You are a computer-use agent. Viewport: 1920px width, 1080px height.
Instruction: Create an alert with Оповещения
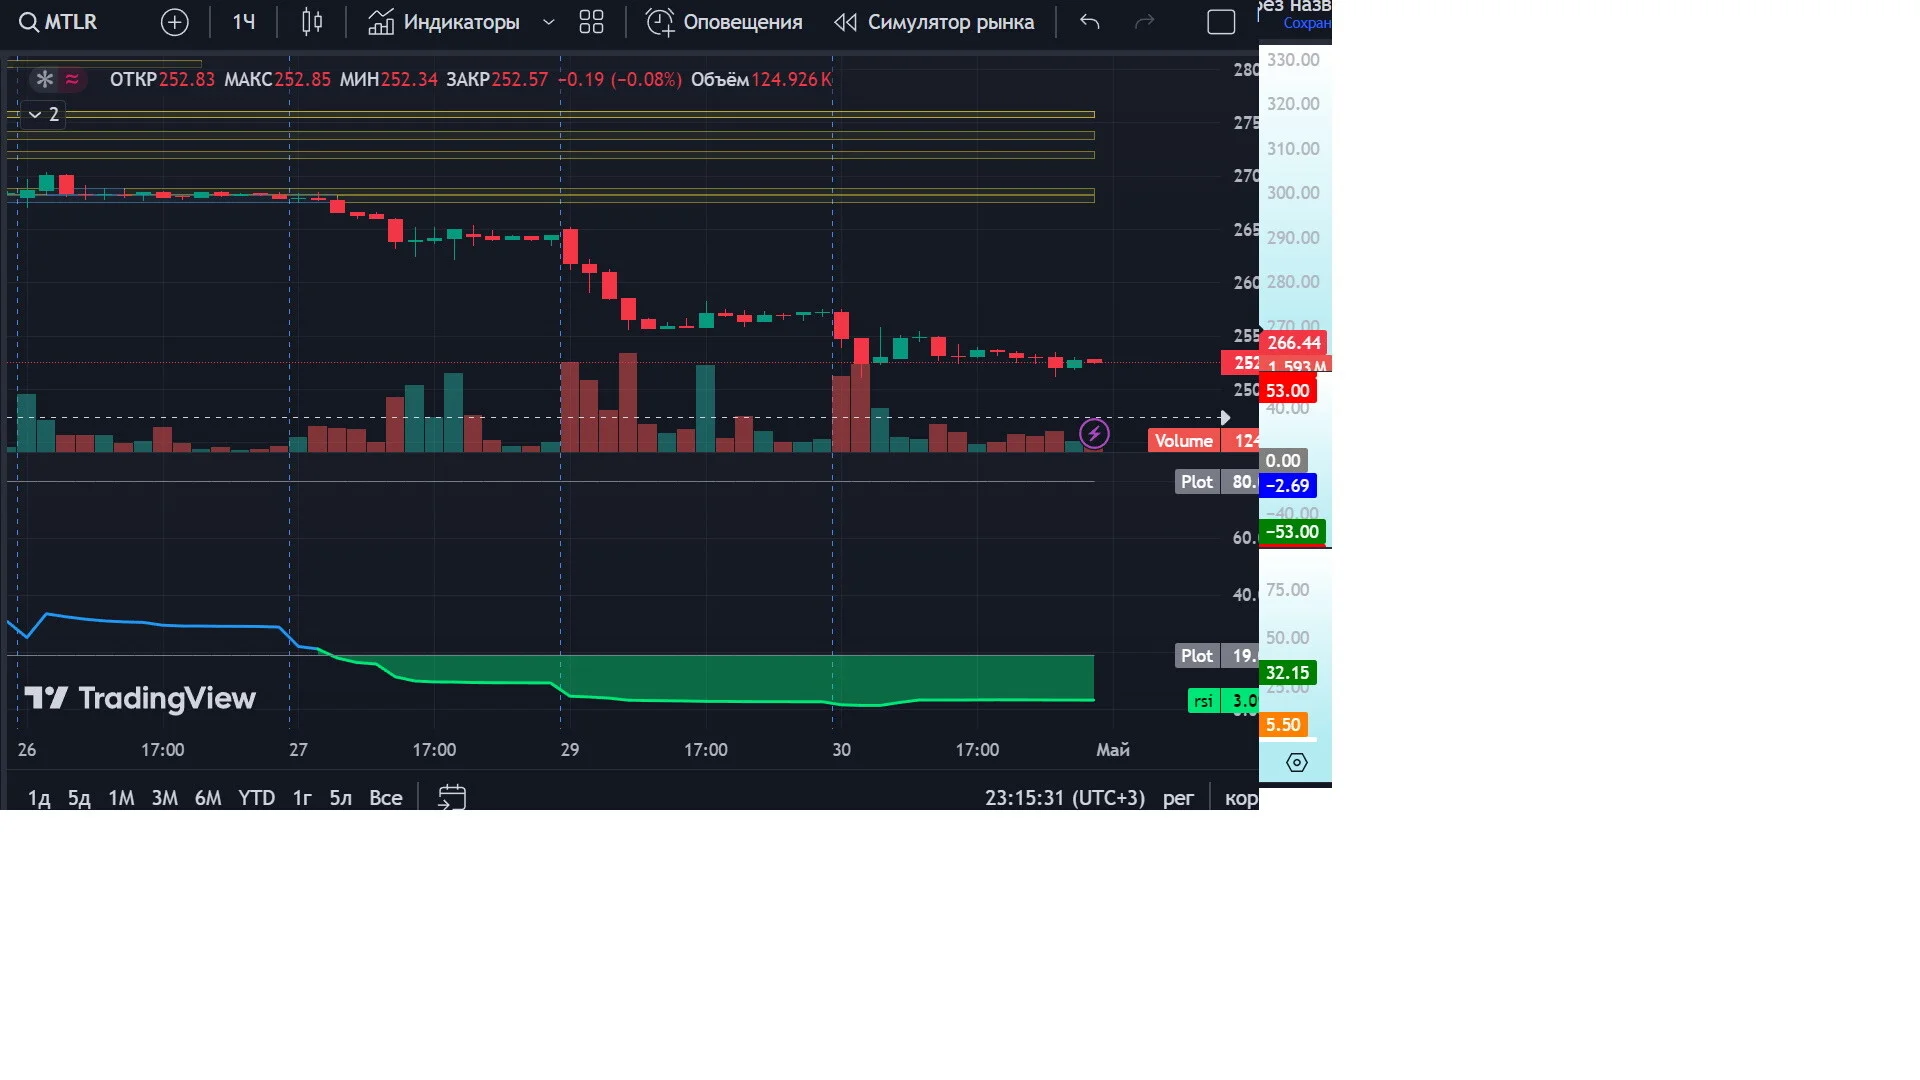point(724,22)
